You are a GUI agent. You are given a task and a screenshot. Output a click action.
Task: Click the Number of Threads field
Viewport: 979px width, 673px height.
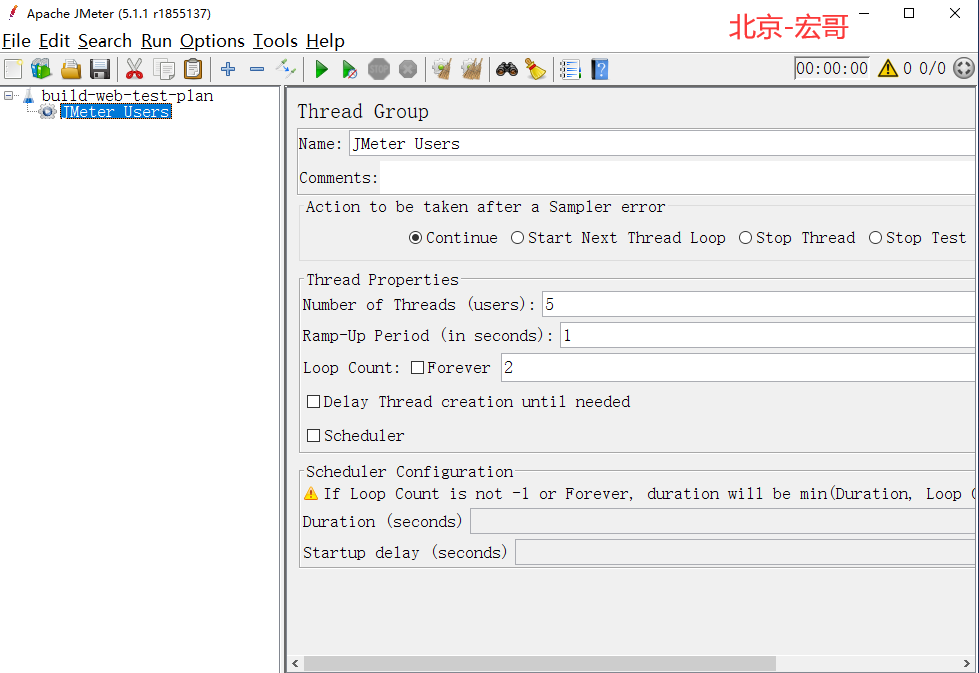(x=759, y=305)
